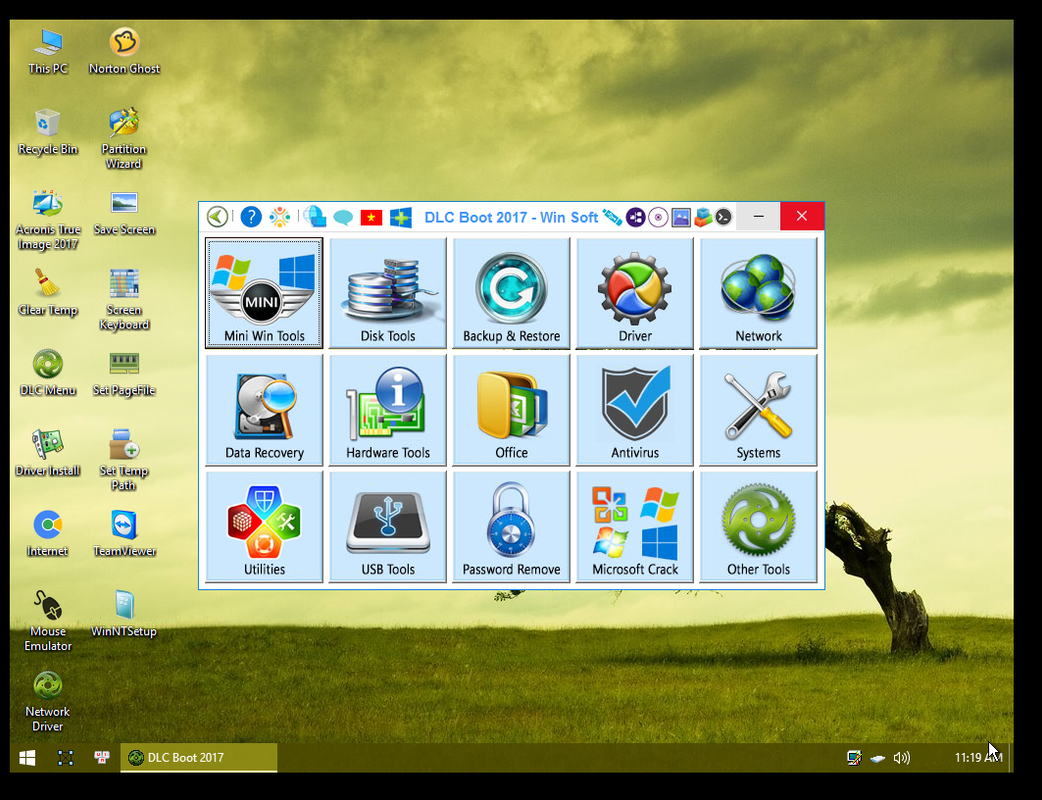
Task: Open the Disk Tools category
Action: pyautogui.click(x=387, y=292)
